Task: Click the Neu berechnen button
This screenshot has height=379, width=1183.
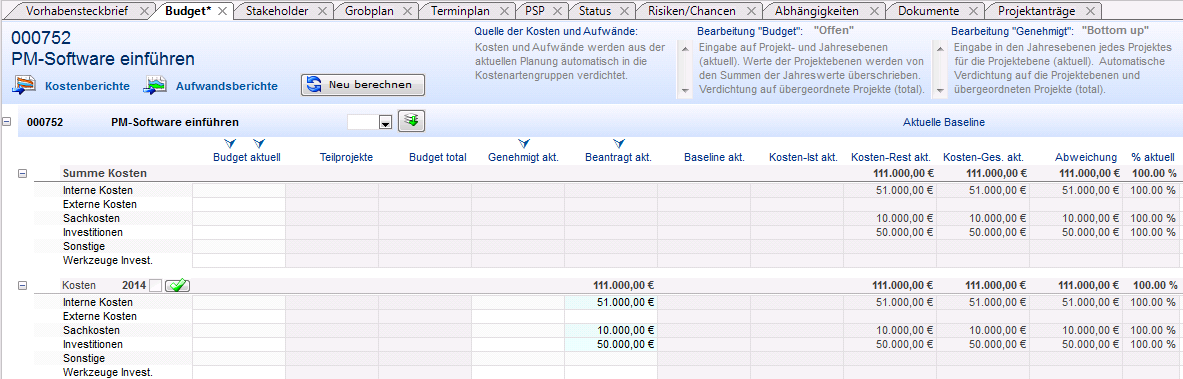Action: coord(363,85)
